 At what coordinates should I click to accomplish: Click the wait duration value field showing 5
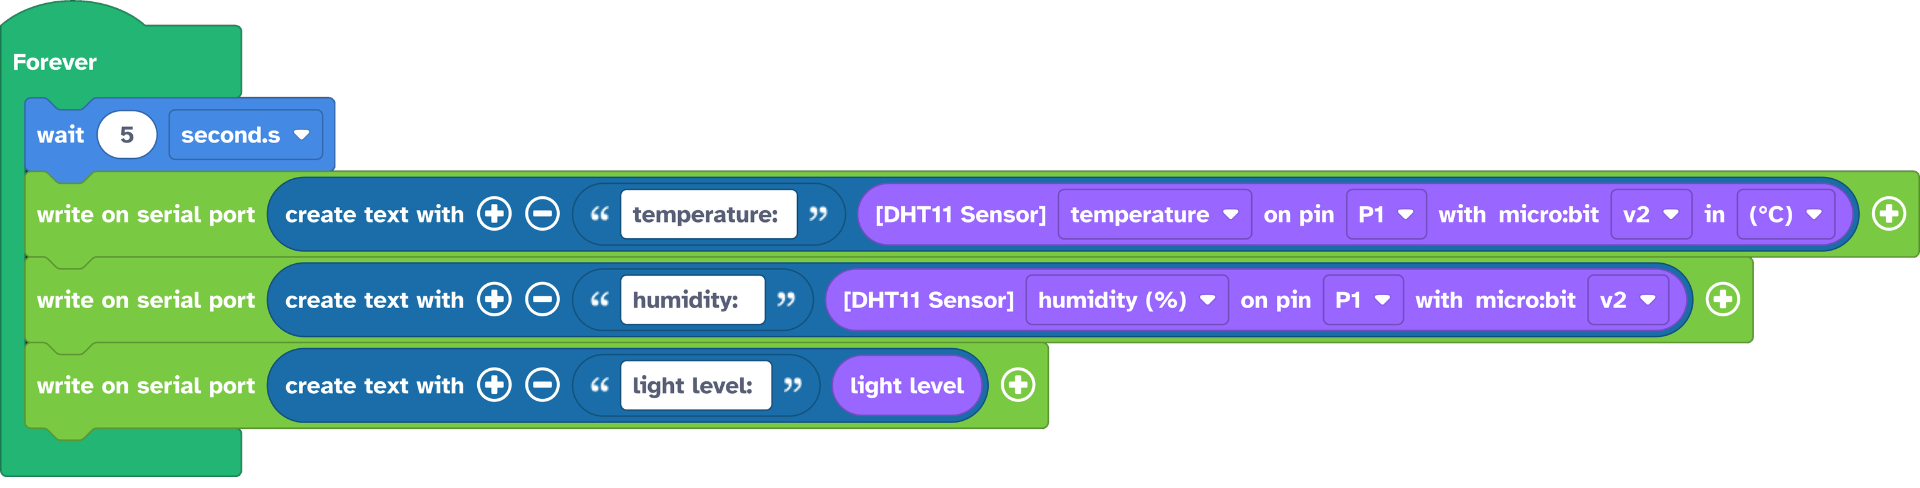(x=127, y=135)
